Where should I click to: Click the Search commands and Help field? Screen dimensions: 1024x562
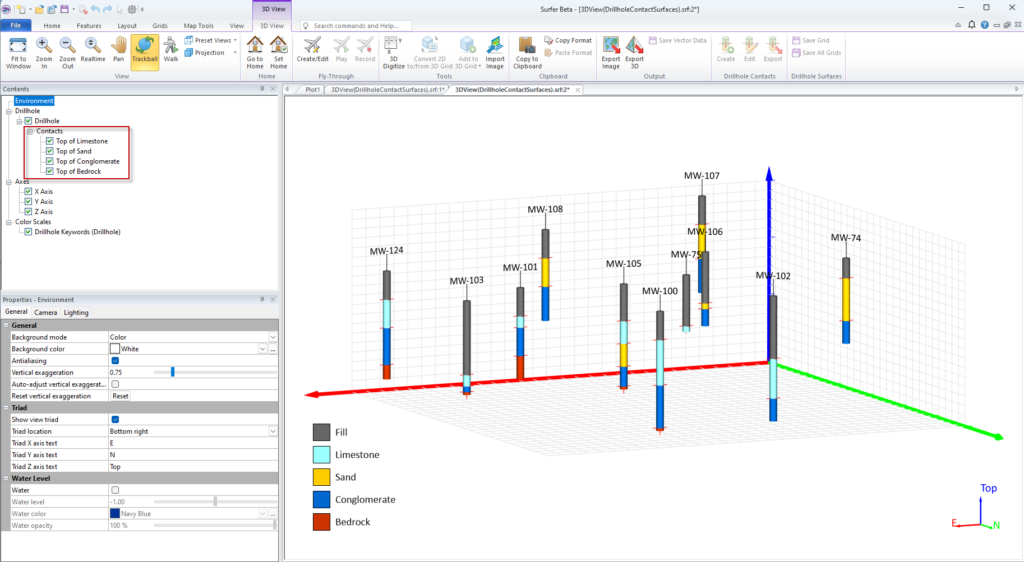coord(380,25)
